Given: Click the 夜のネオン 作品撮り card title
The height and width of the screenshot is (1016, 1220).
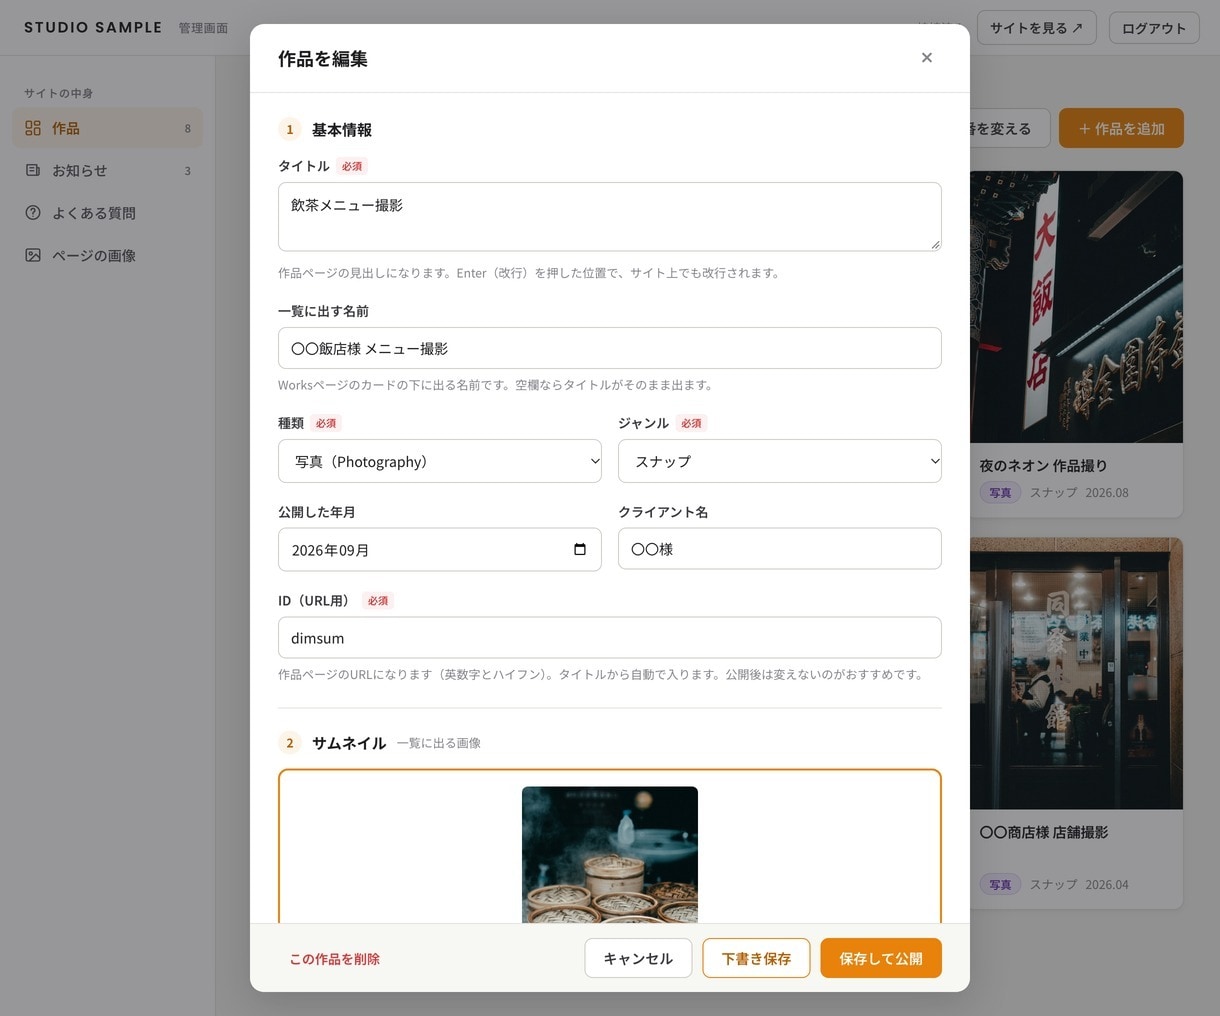Looking at the screenshot, I should click(x=1043, y=466).
